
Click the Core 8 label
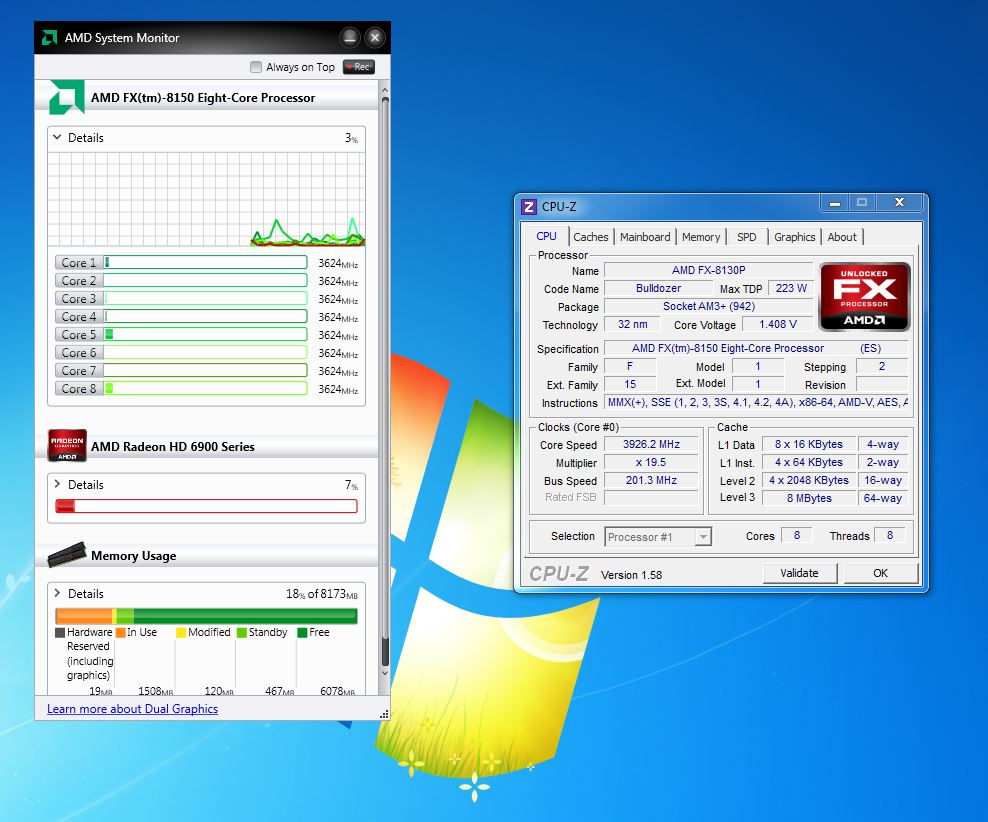tap(79, 389)
